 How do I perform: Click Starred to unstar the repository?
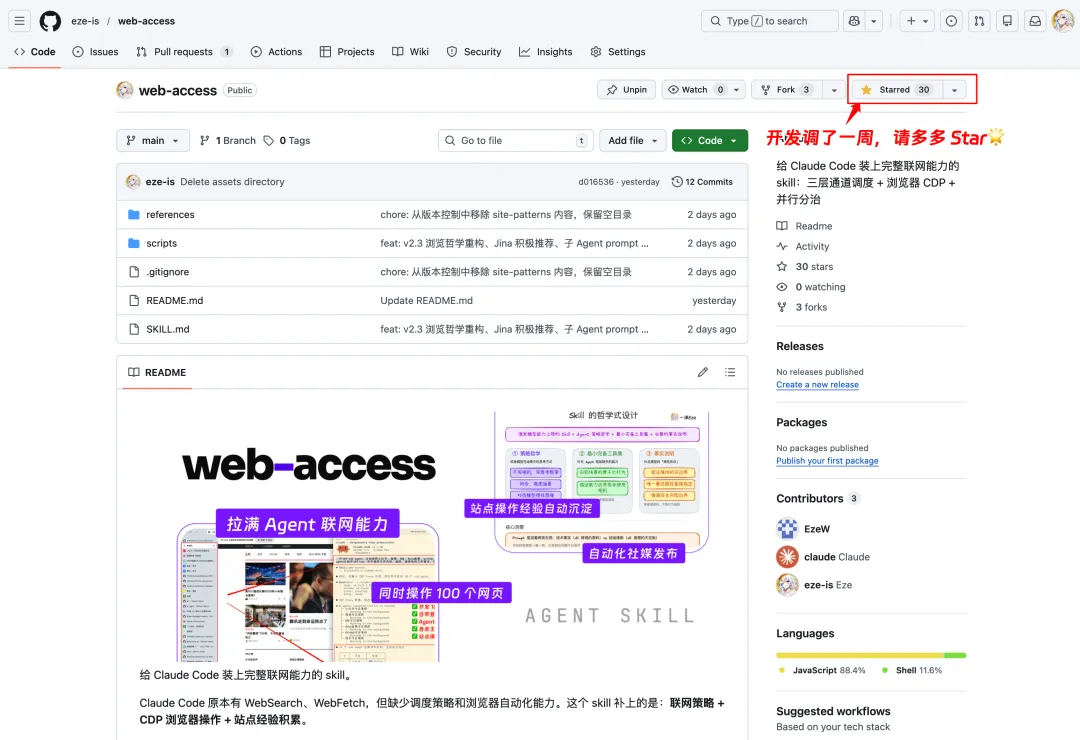(893, 89)
